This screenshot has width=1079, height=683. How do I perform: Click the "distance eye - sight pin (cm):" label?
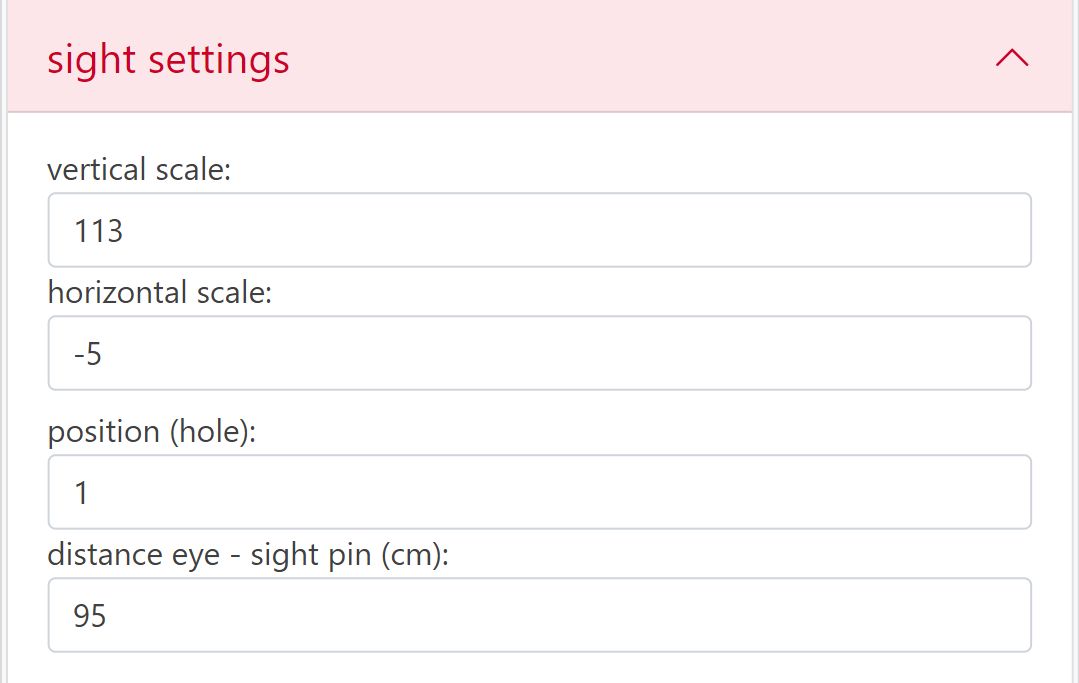pos(248,555)
